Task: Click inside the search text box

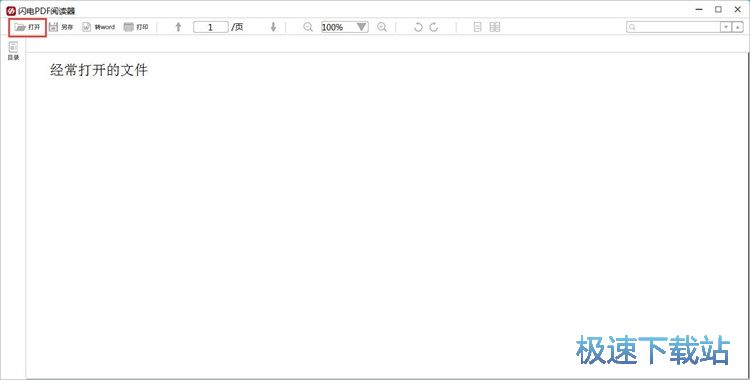Action: 673,27
